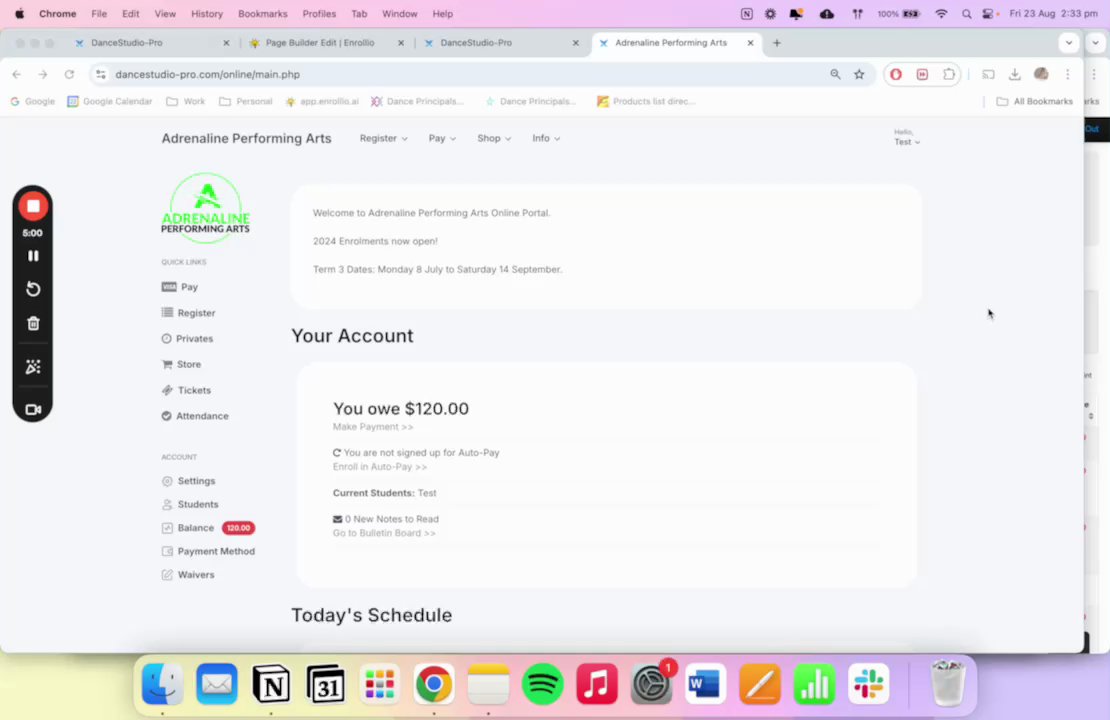Open the Numbers app from the dock
Viewport: 1110px width, 720px height.
[814, 684]
